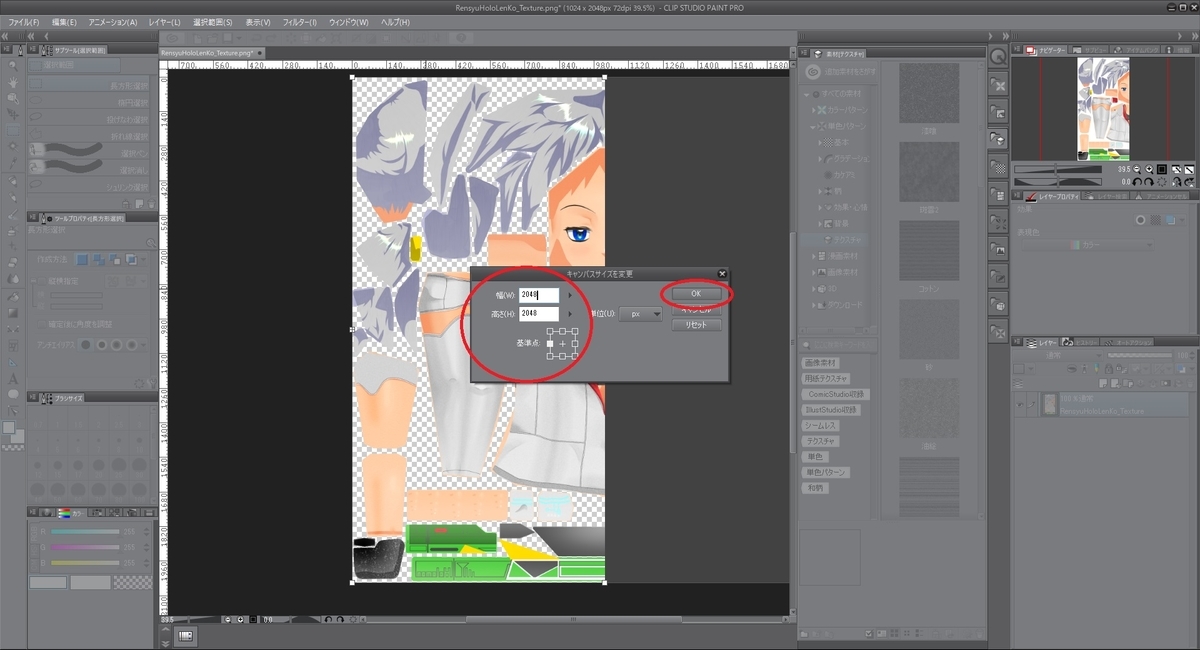Image resolution: width=1200 pixels, height=650 pixels.
Task: Open the 編集(E) menu
Action: click(x=66, y=22)
